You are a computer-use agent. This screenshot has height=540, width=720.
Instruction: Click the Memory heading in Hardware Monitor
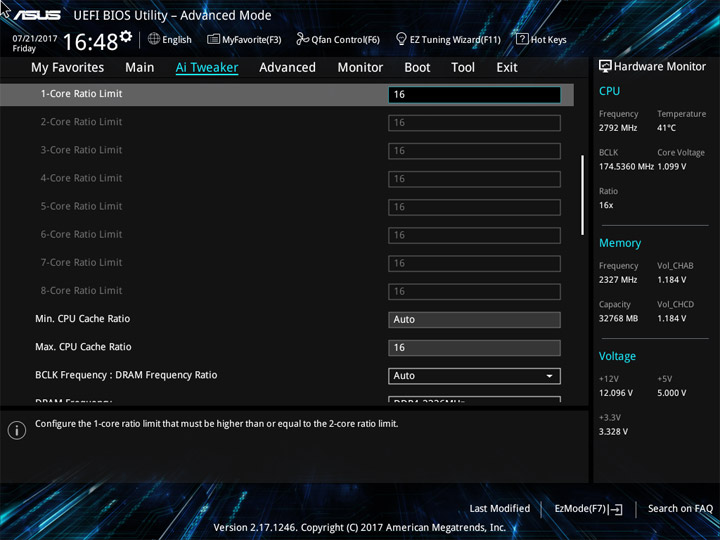(620, 243)
